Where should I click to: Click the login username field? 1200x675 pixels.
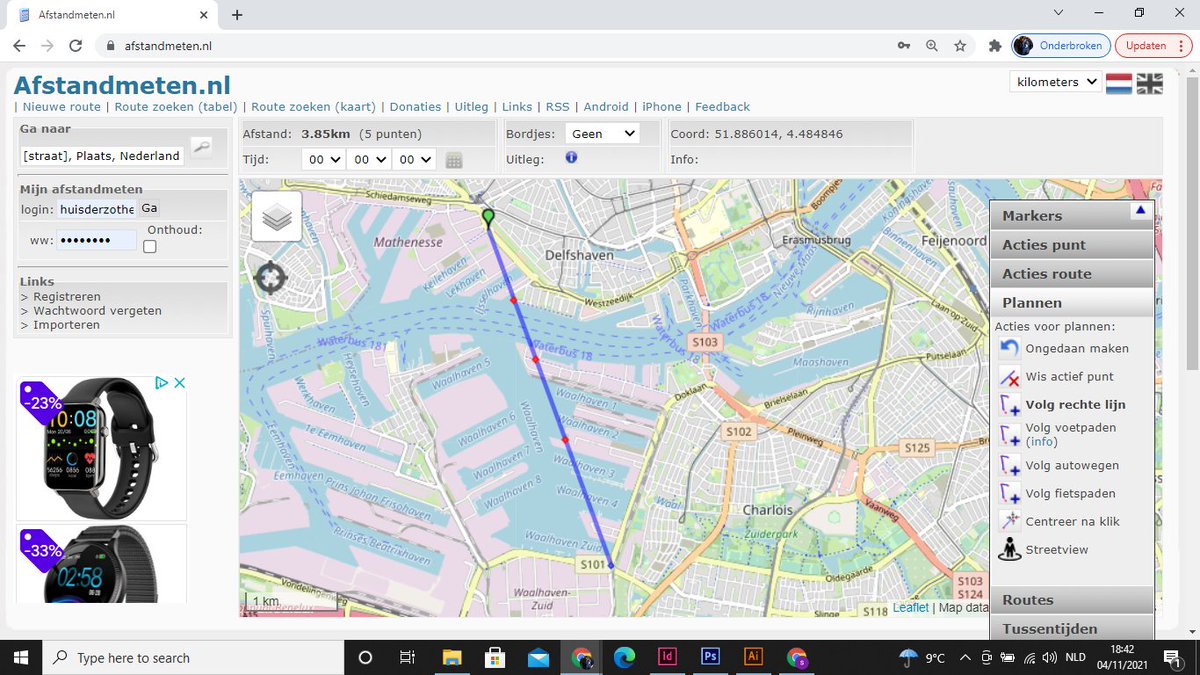pyautogui.click(x=97, y=209)
